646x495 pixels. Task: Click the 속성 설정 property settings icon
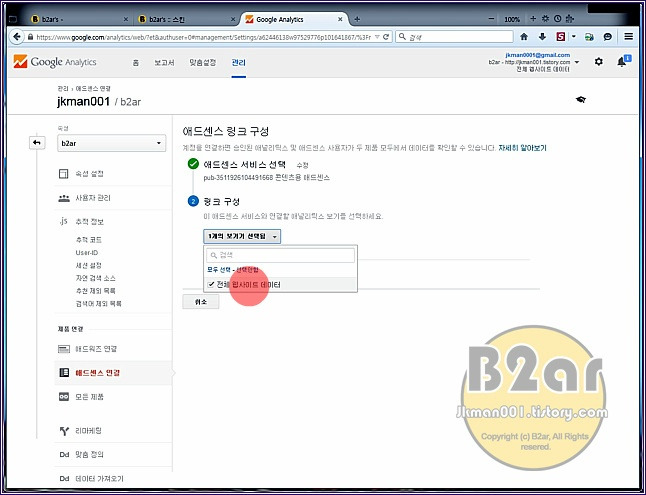pos(63,174)
